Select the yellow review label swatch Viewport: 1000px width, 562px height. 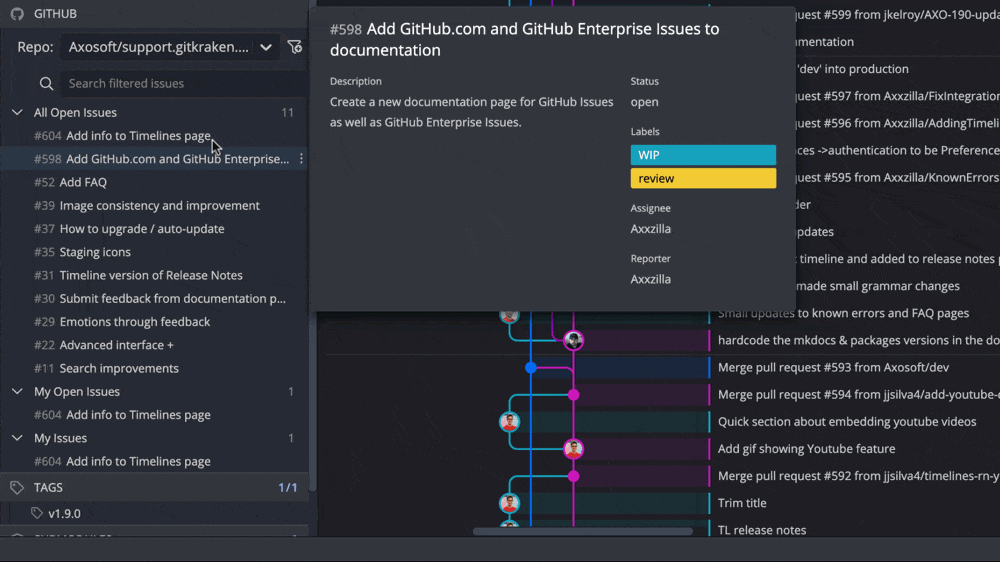703,179
